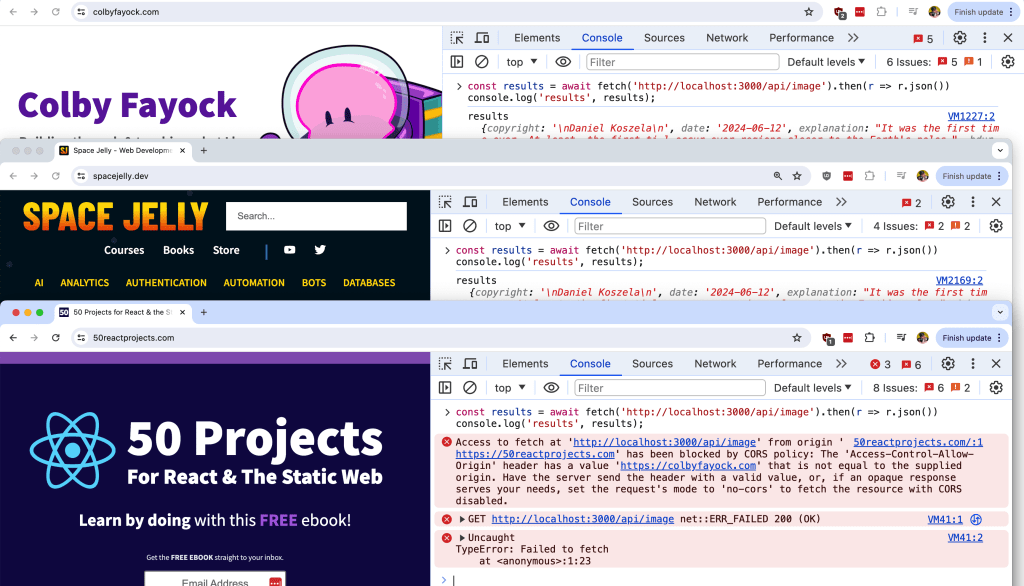
Task: Go back in 50reactprojects window
Action: coord(14,338)
